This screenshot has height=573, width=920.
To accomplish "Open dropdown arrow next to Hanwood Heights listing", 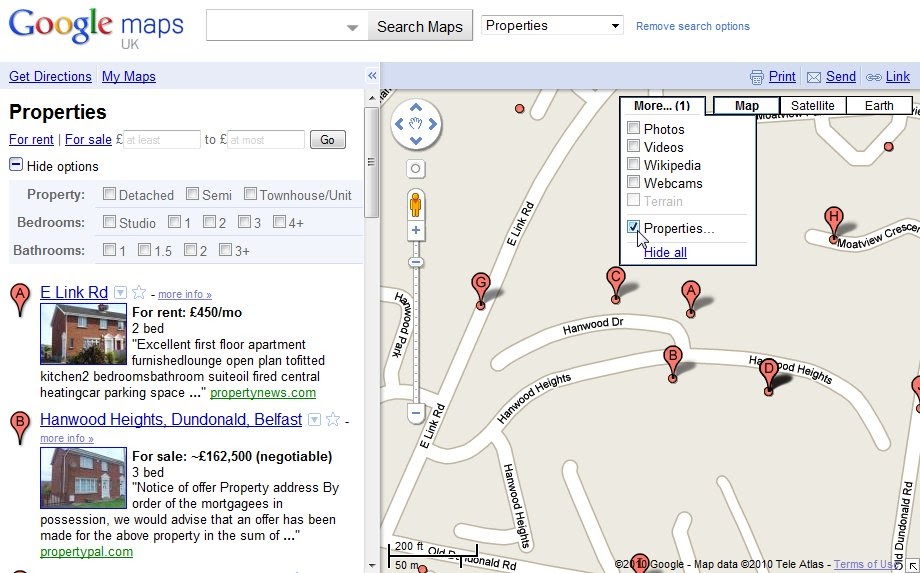I will click(x=314, y=419).
